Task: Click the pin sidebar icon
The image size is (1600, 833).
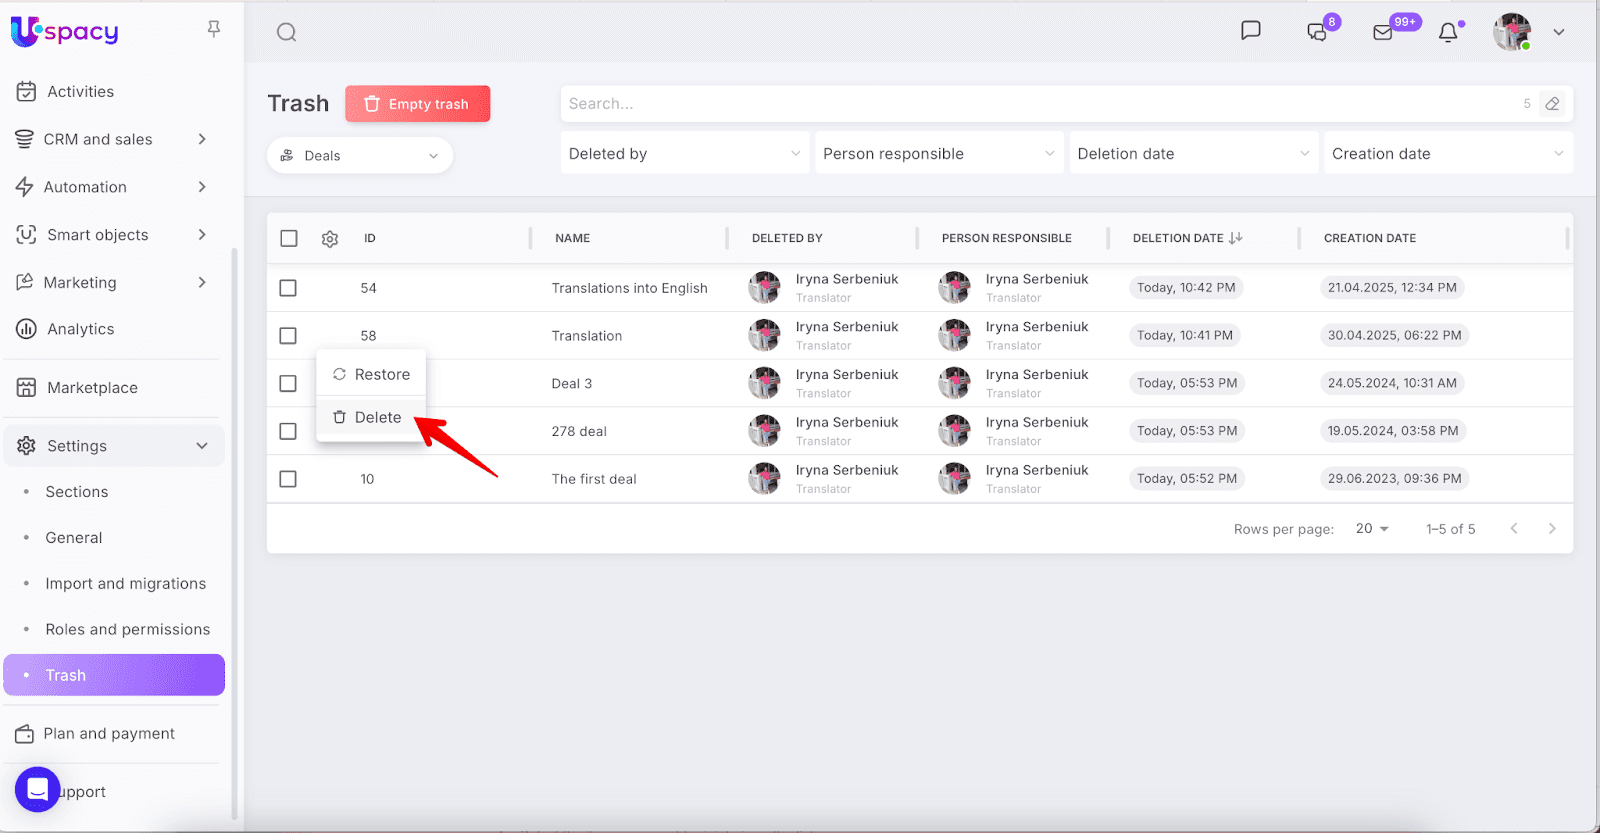Action: click(214, 30)
